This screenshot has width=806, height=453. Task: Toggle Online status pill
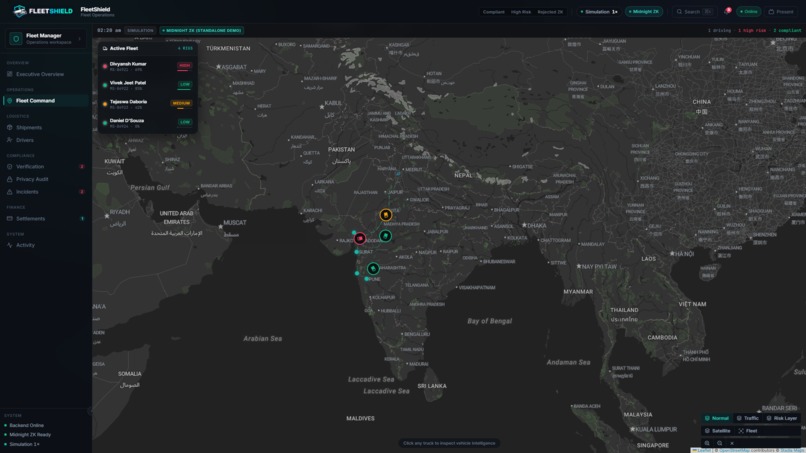click(748, 11)
